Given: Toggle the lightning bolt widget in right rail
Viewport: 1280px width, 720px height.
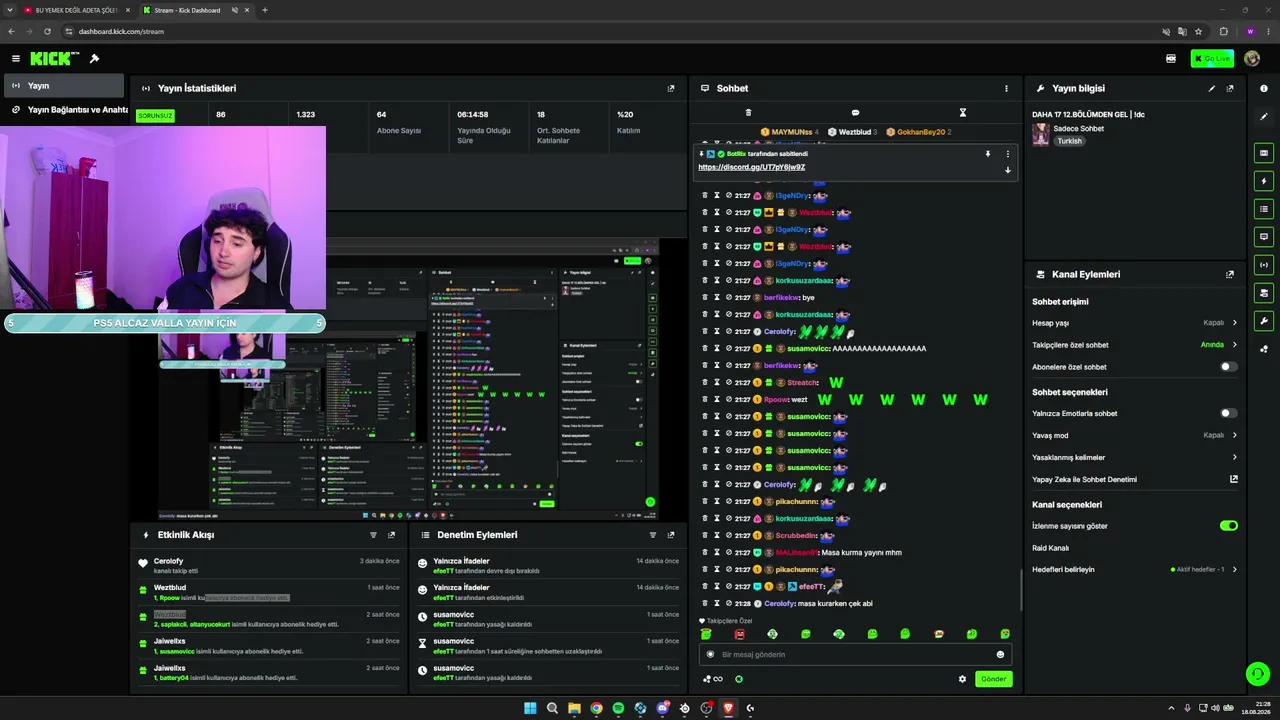Looking at the screenshot, I should 1264,181.
